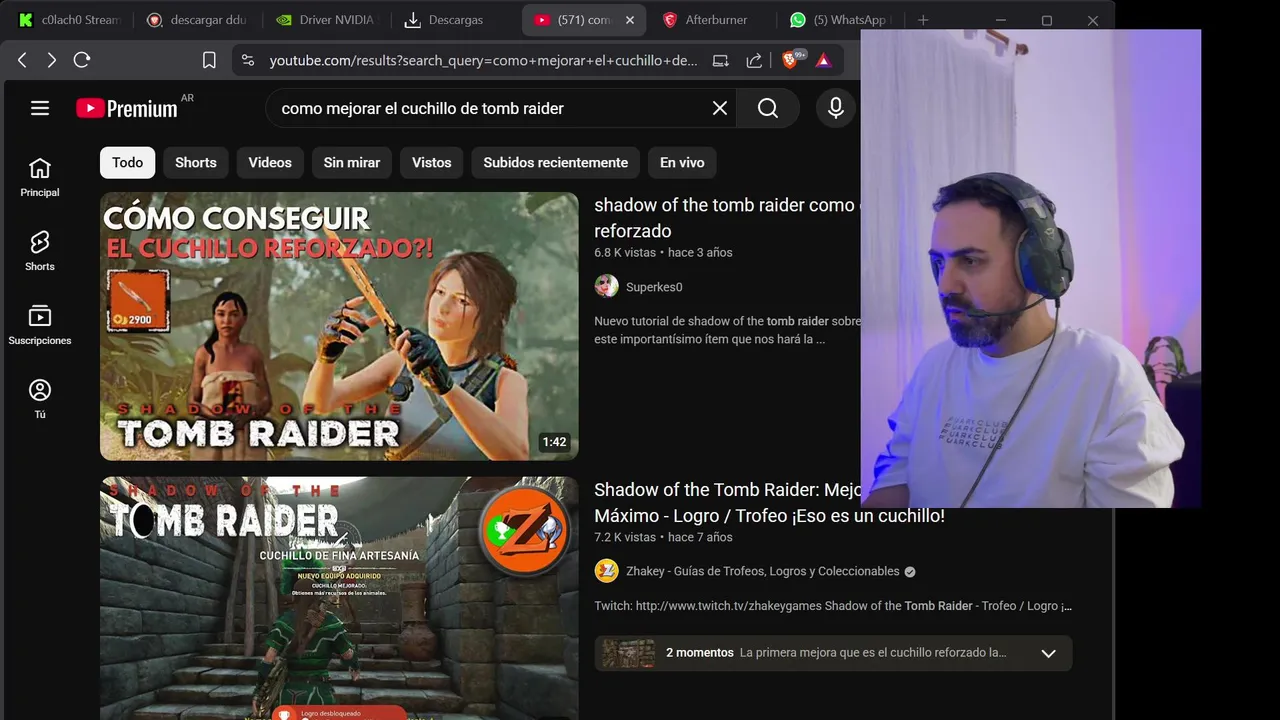Click the cast/install icon in address bar
Image resolution: width=1280 pixels, height=720 pixels.
point(721,60)
